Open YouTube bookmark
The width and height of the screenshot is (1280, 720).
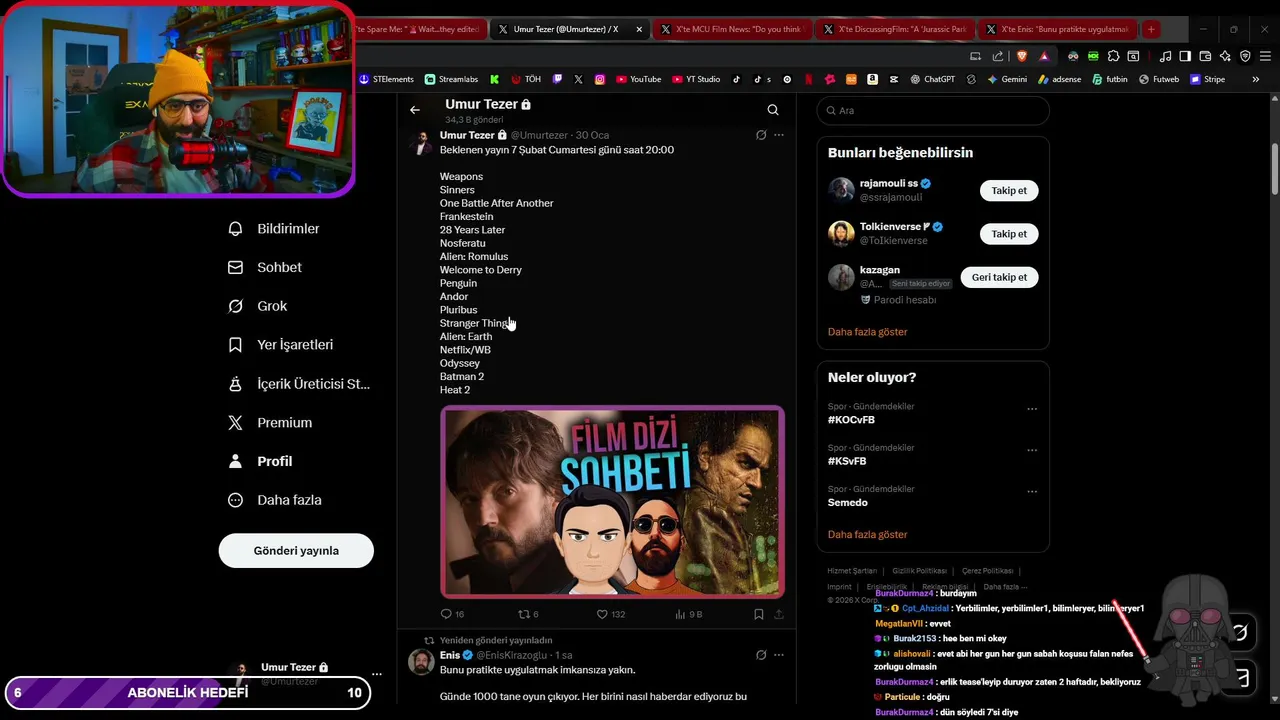(639, 79)
